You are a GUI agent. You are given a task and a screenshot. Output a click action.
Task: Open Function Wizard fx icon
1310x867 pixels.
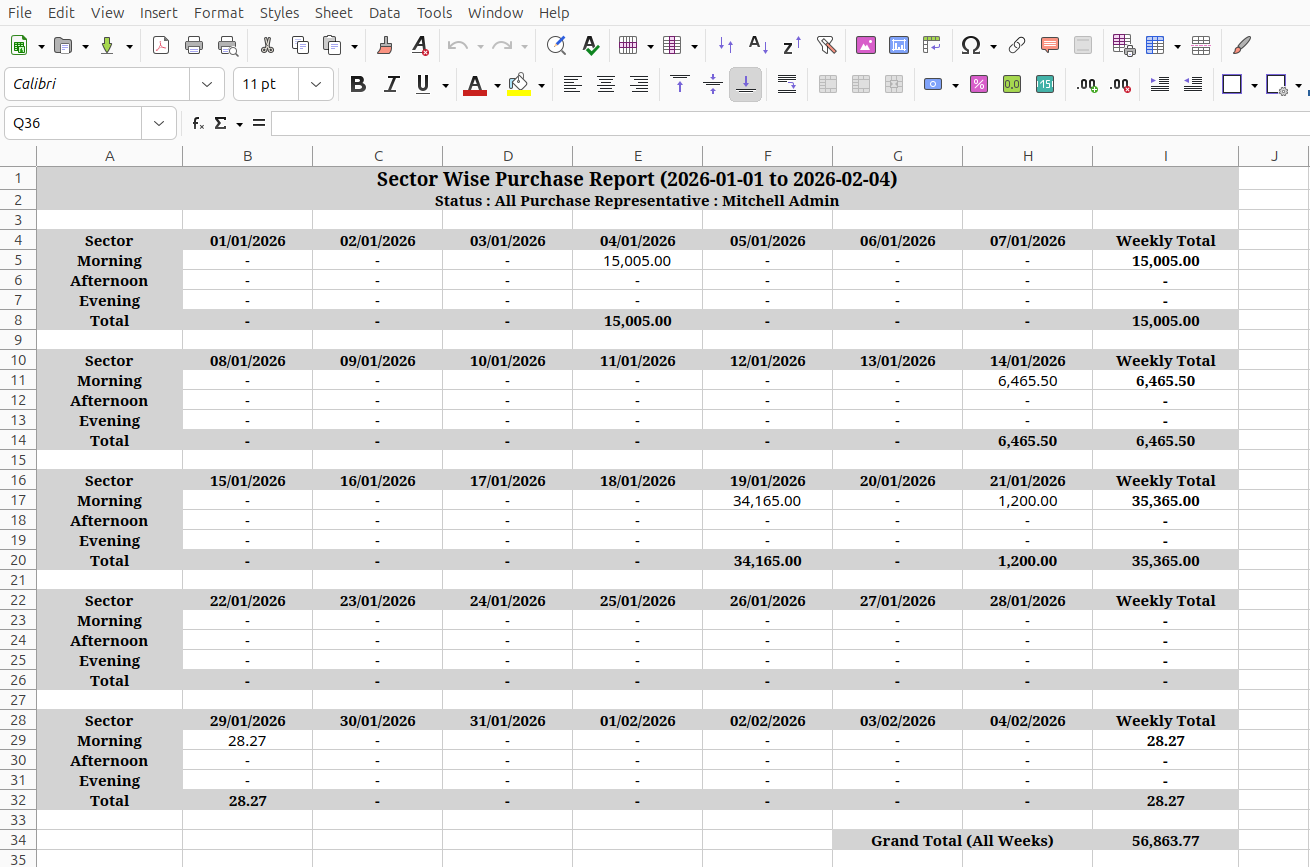(x=198, y=123)
